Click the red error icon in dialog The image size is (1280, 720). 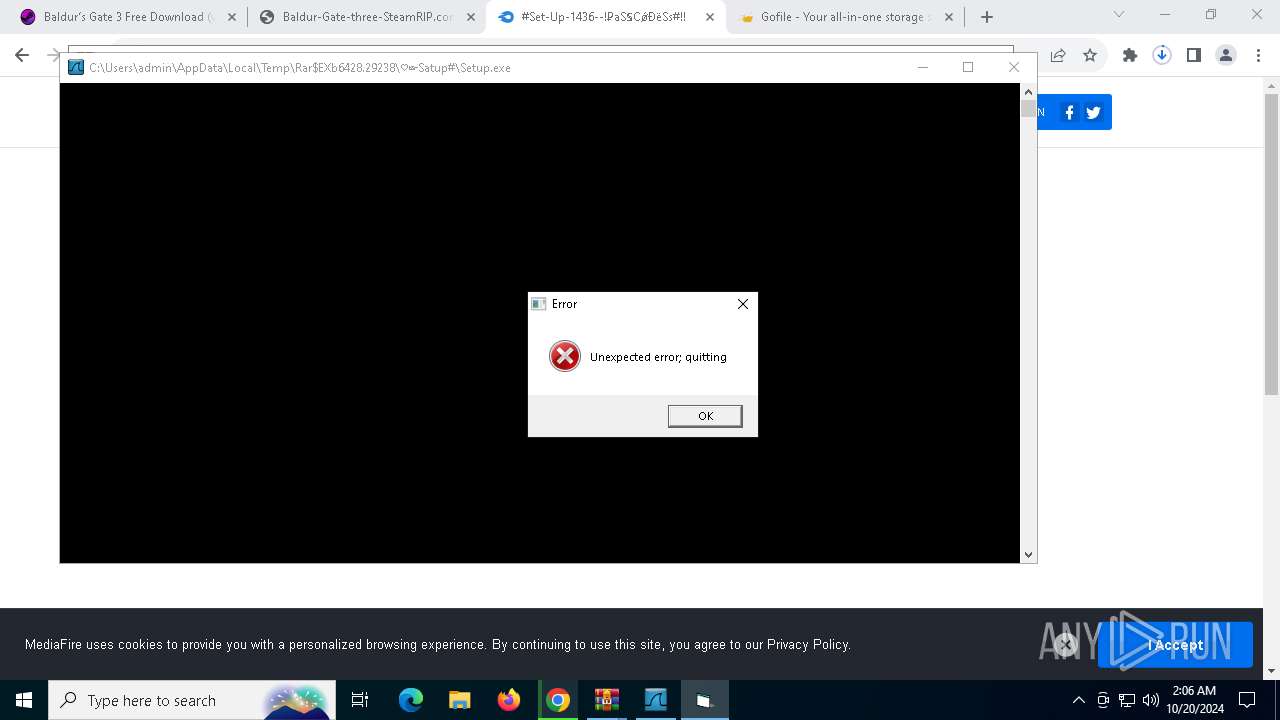565,356
